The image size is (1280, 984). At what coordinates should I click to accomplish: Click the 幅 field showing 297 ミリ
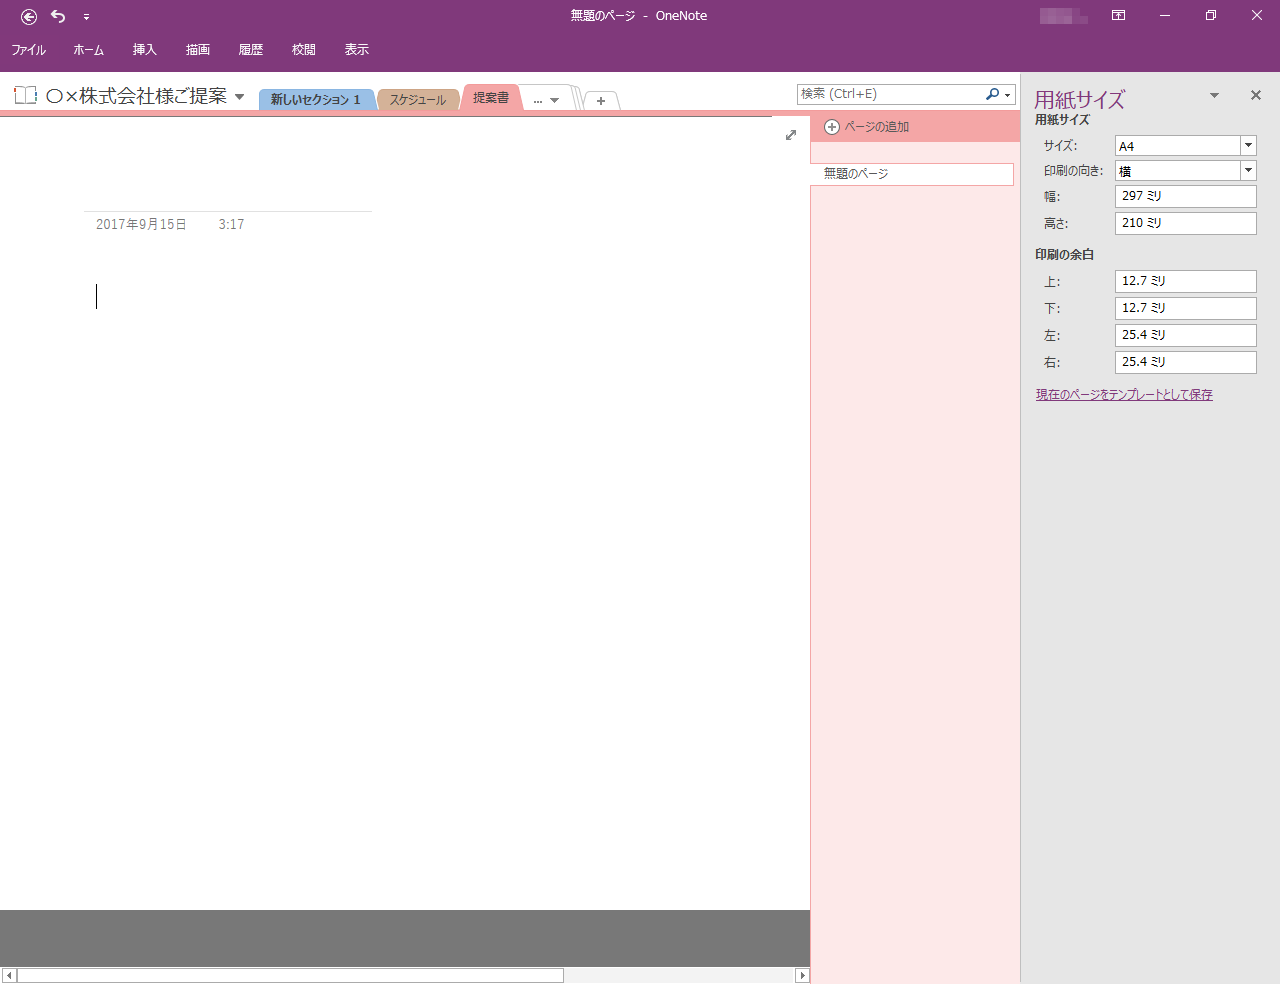point(1185,196)
